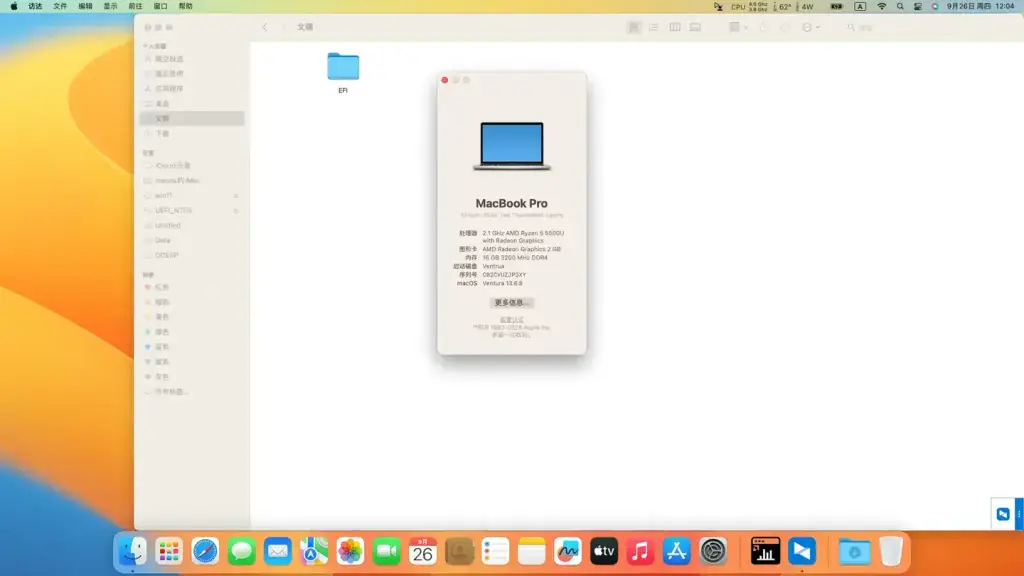The height and width of the screenshot is (576, 1024).
Task: Open the 文件 menu
Action: [60, 7]
